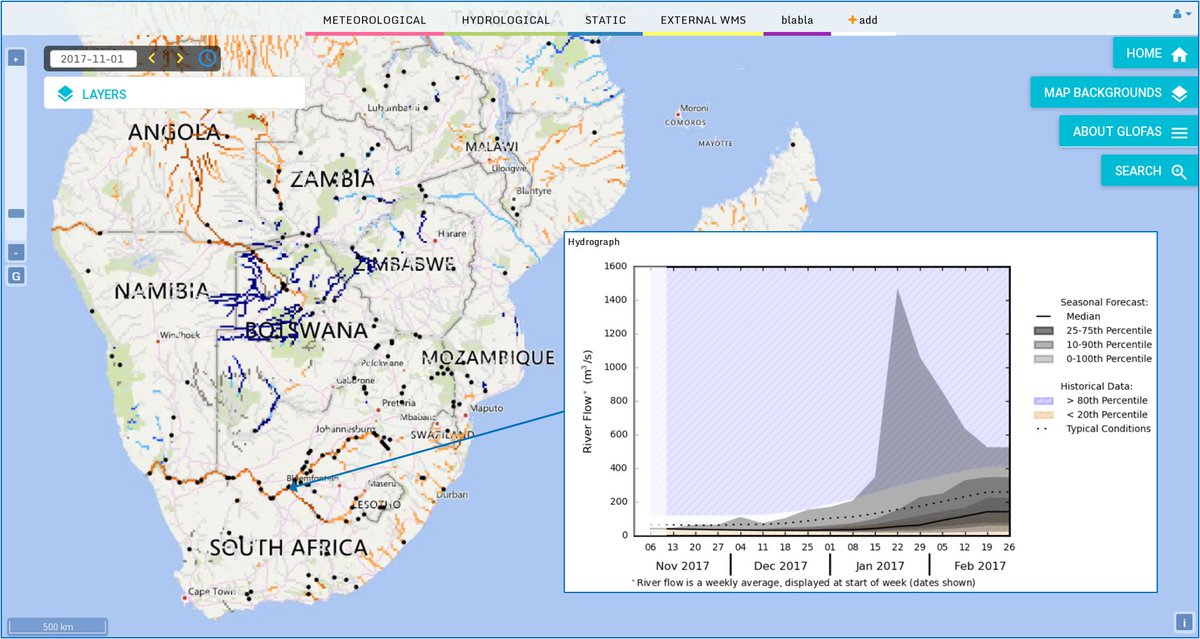Click the date field showing 2017-11-01

[93, 58]
